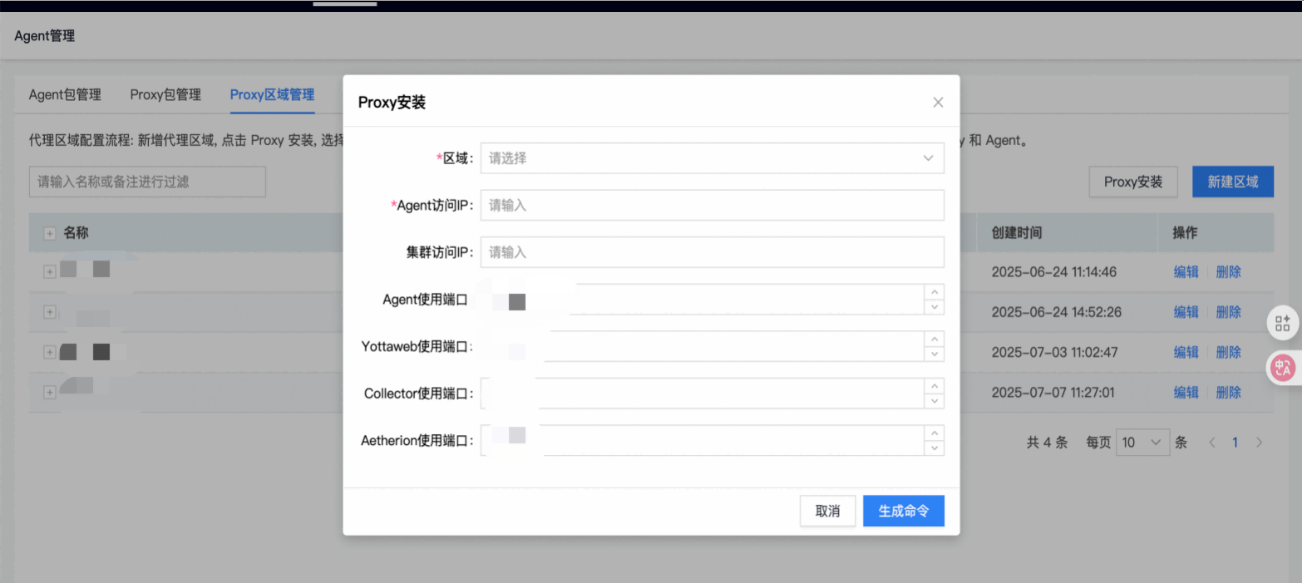Decrease Yottaweb使用端口 with down arrow

934,354
